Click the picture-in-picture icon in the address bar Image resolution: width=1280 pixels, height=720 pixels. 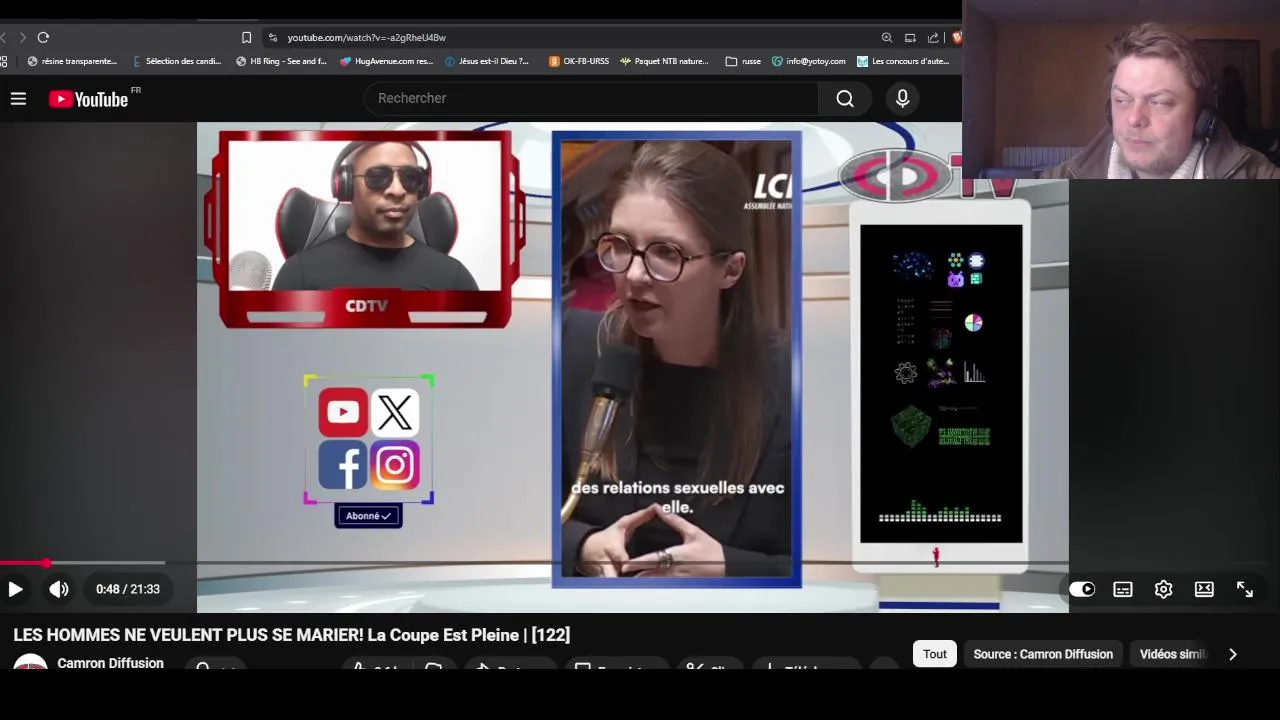click(x=910, y=37)
